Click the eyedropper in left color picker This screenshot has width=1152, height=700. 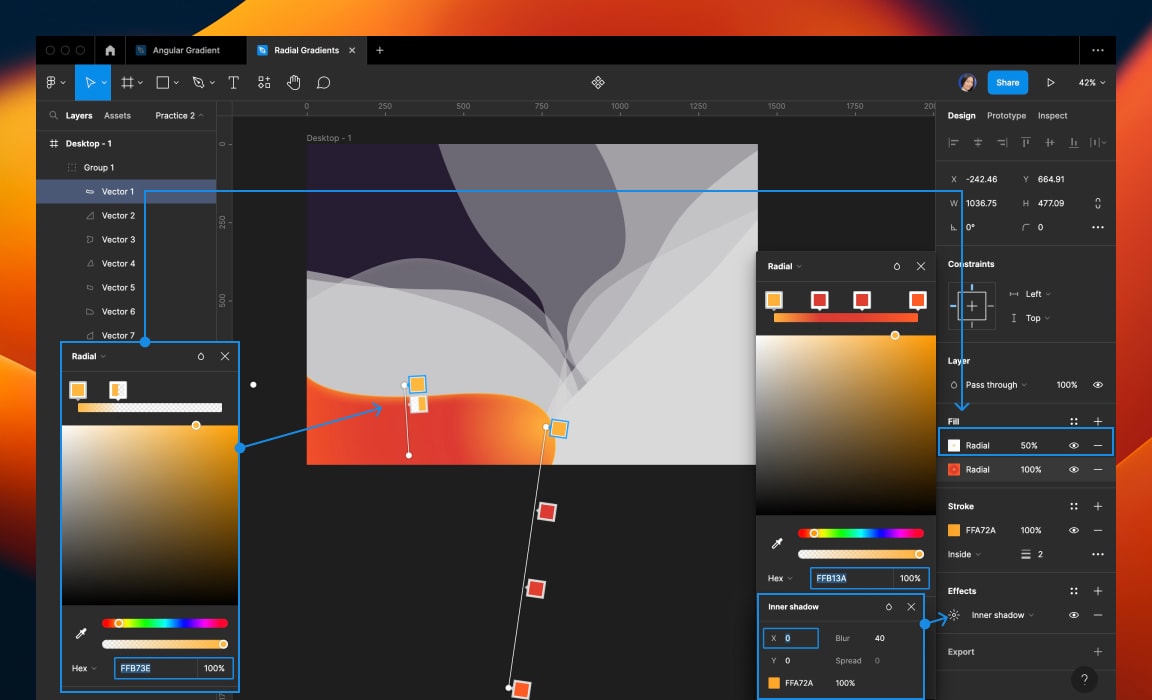81,633
